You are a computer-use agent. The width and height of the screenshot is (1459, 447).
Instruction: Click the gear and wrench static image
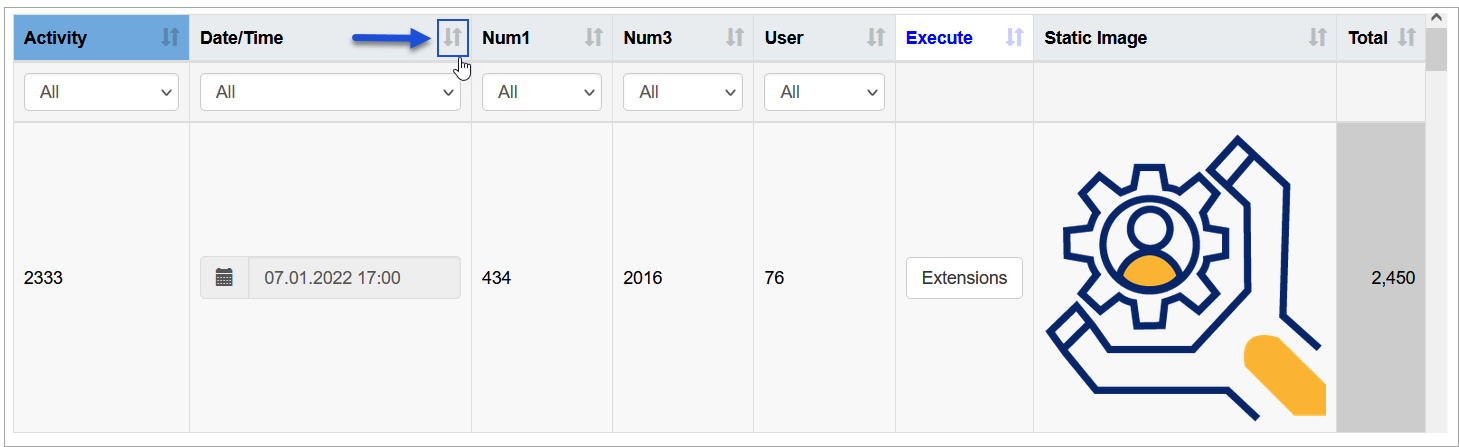click(x=1186, y=276)
